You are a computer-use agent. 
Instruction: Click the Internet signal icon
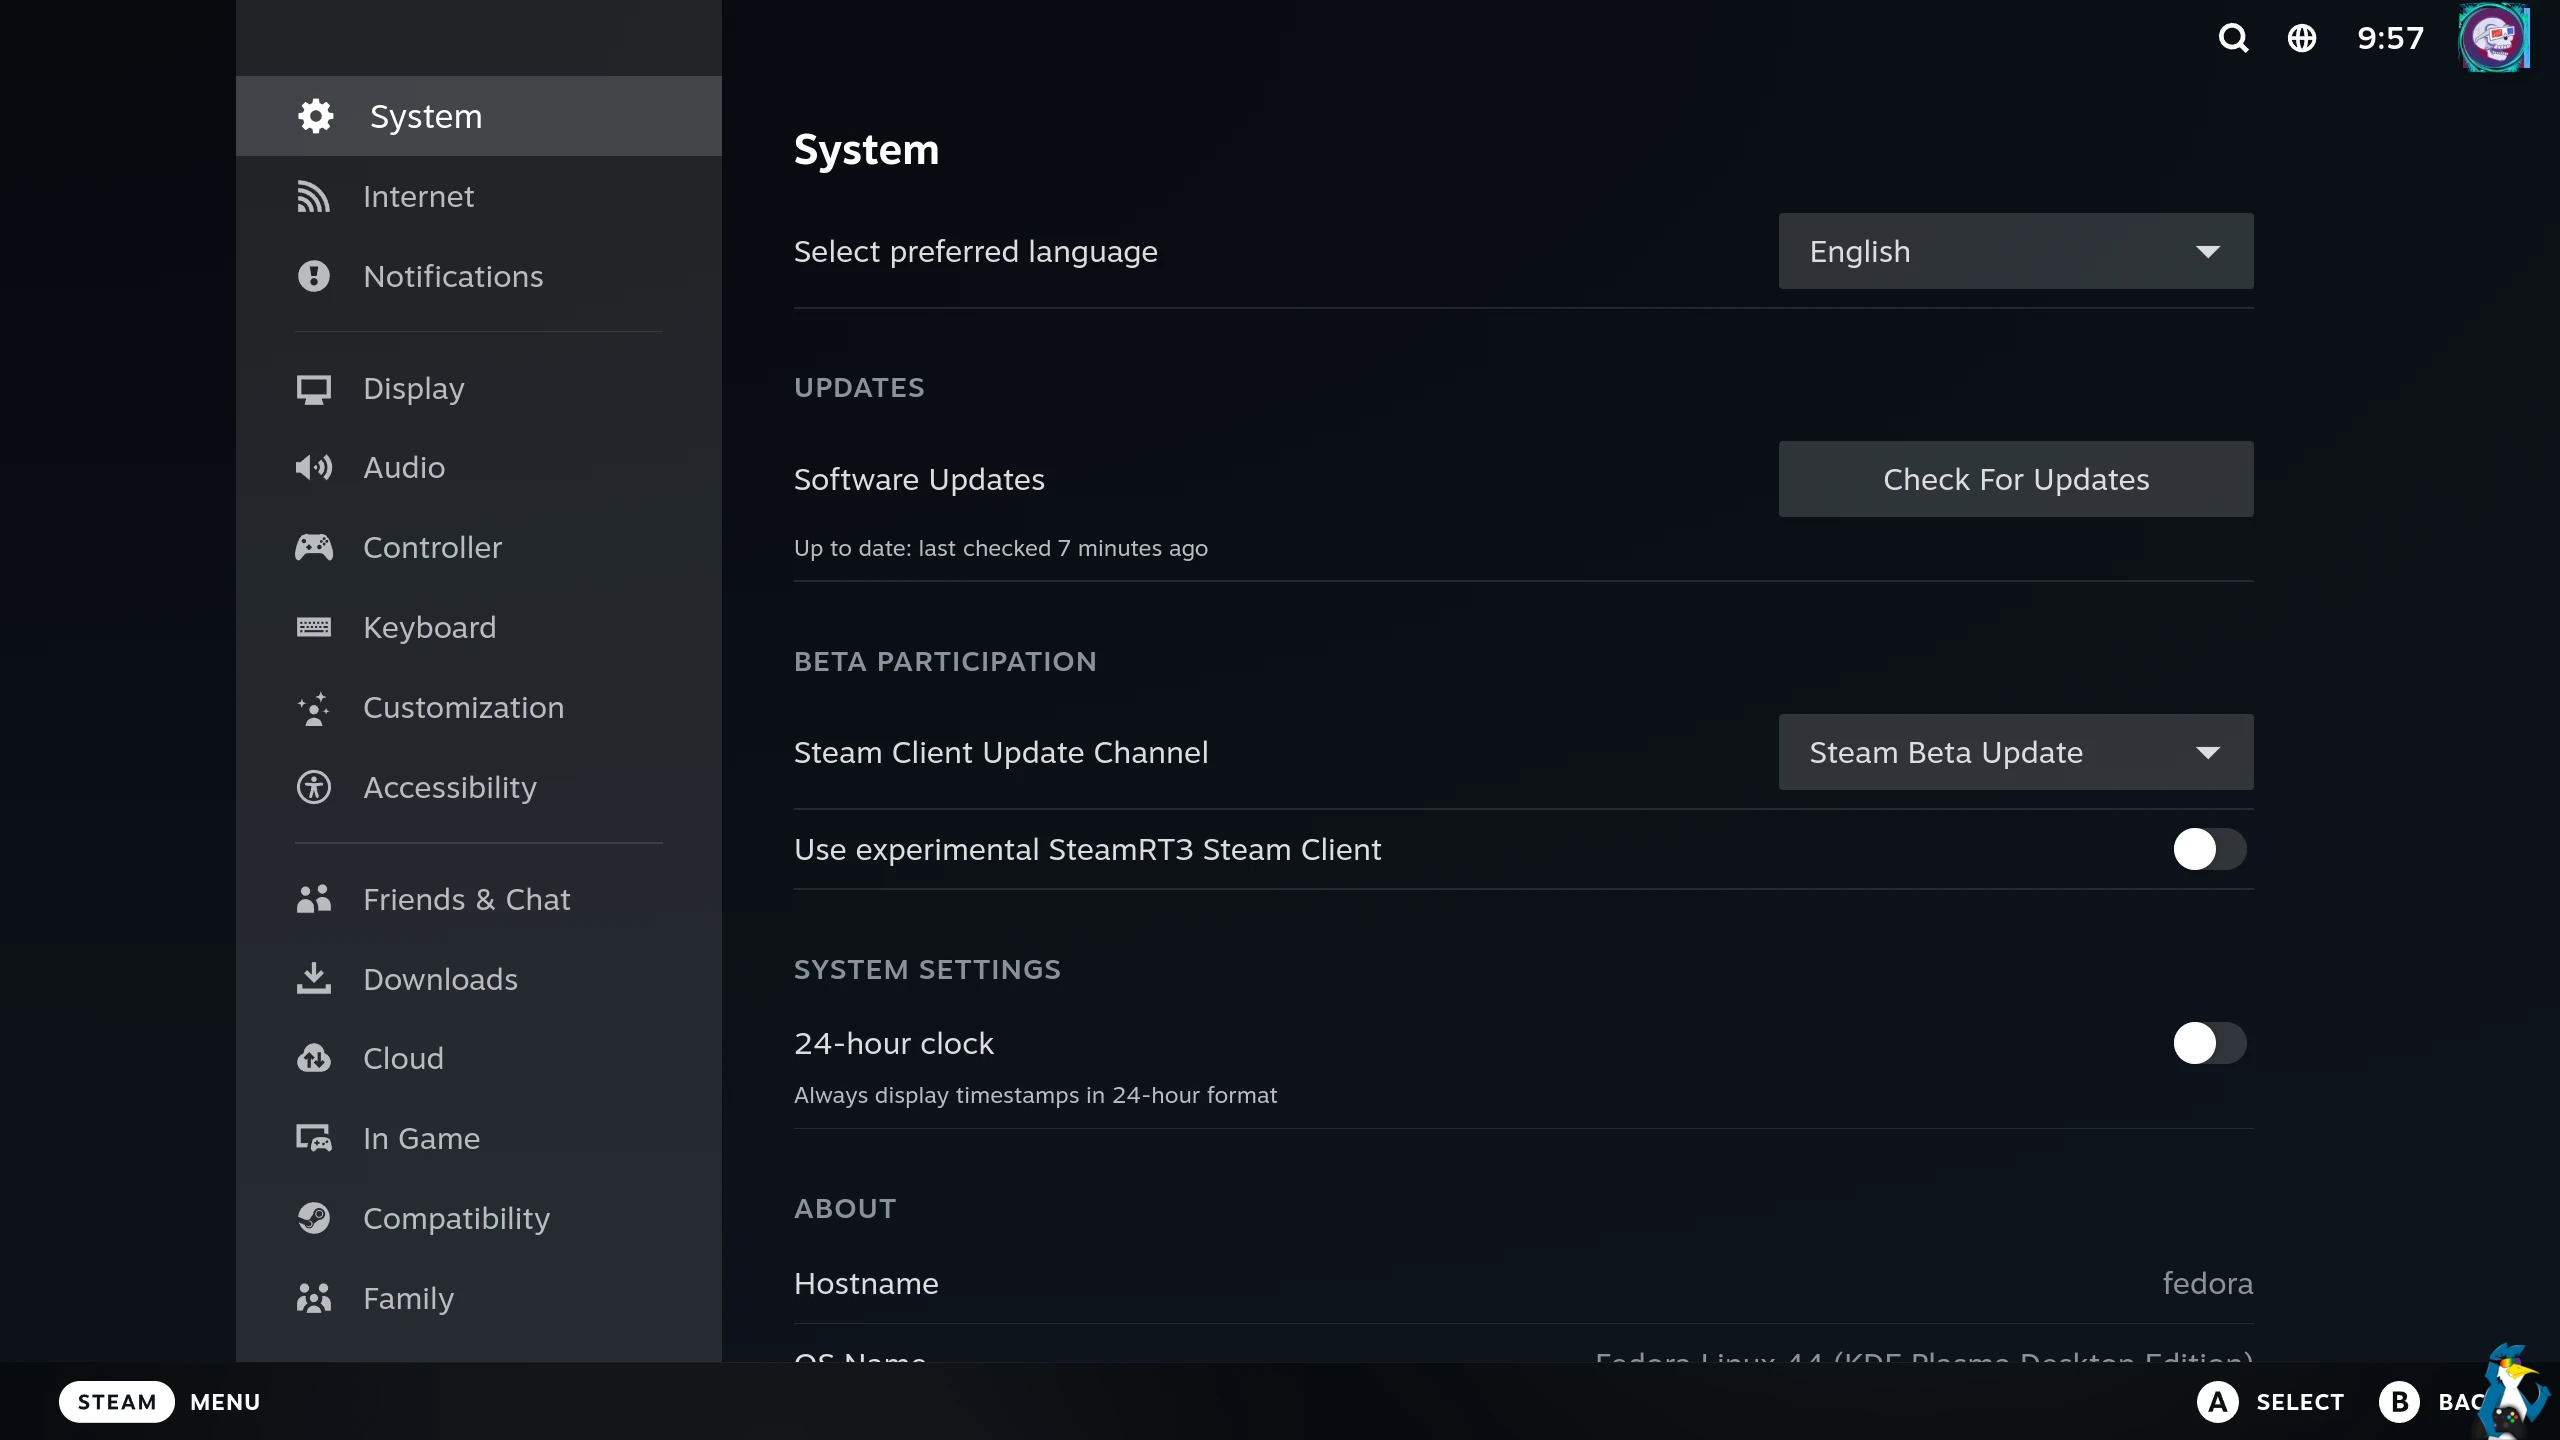click(x=313, y=197)
